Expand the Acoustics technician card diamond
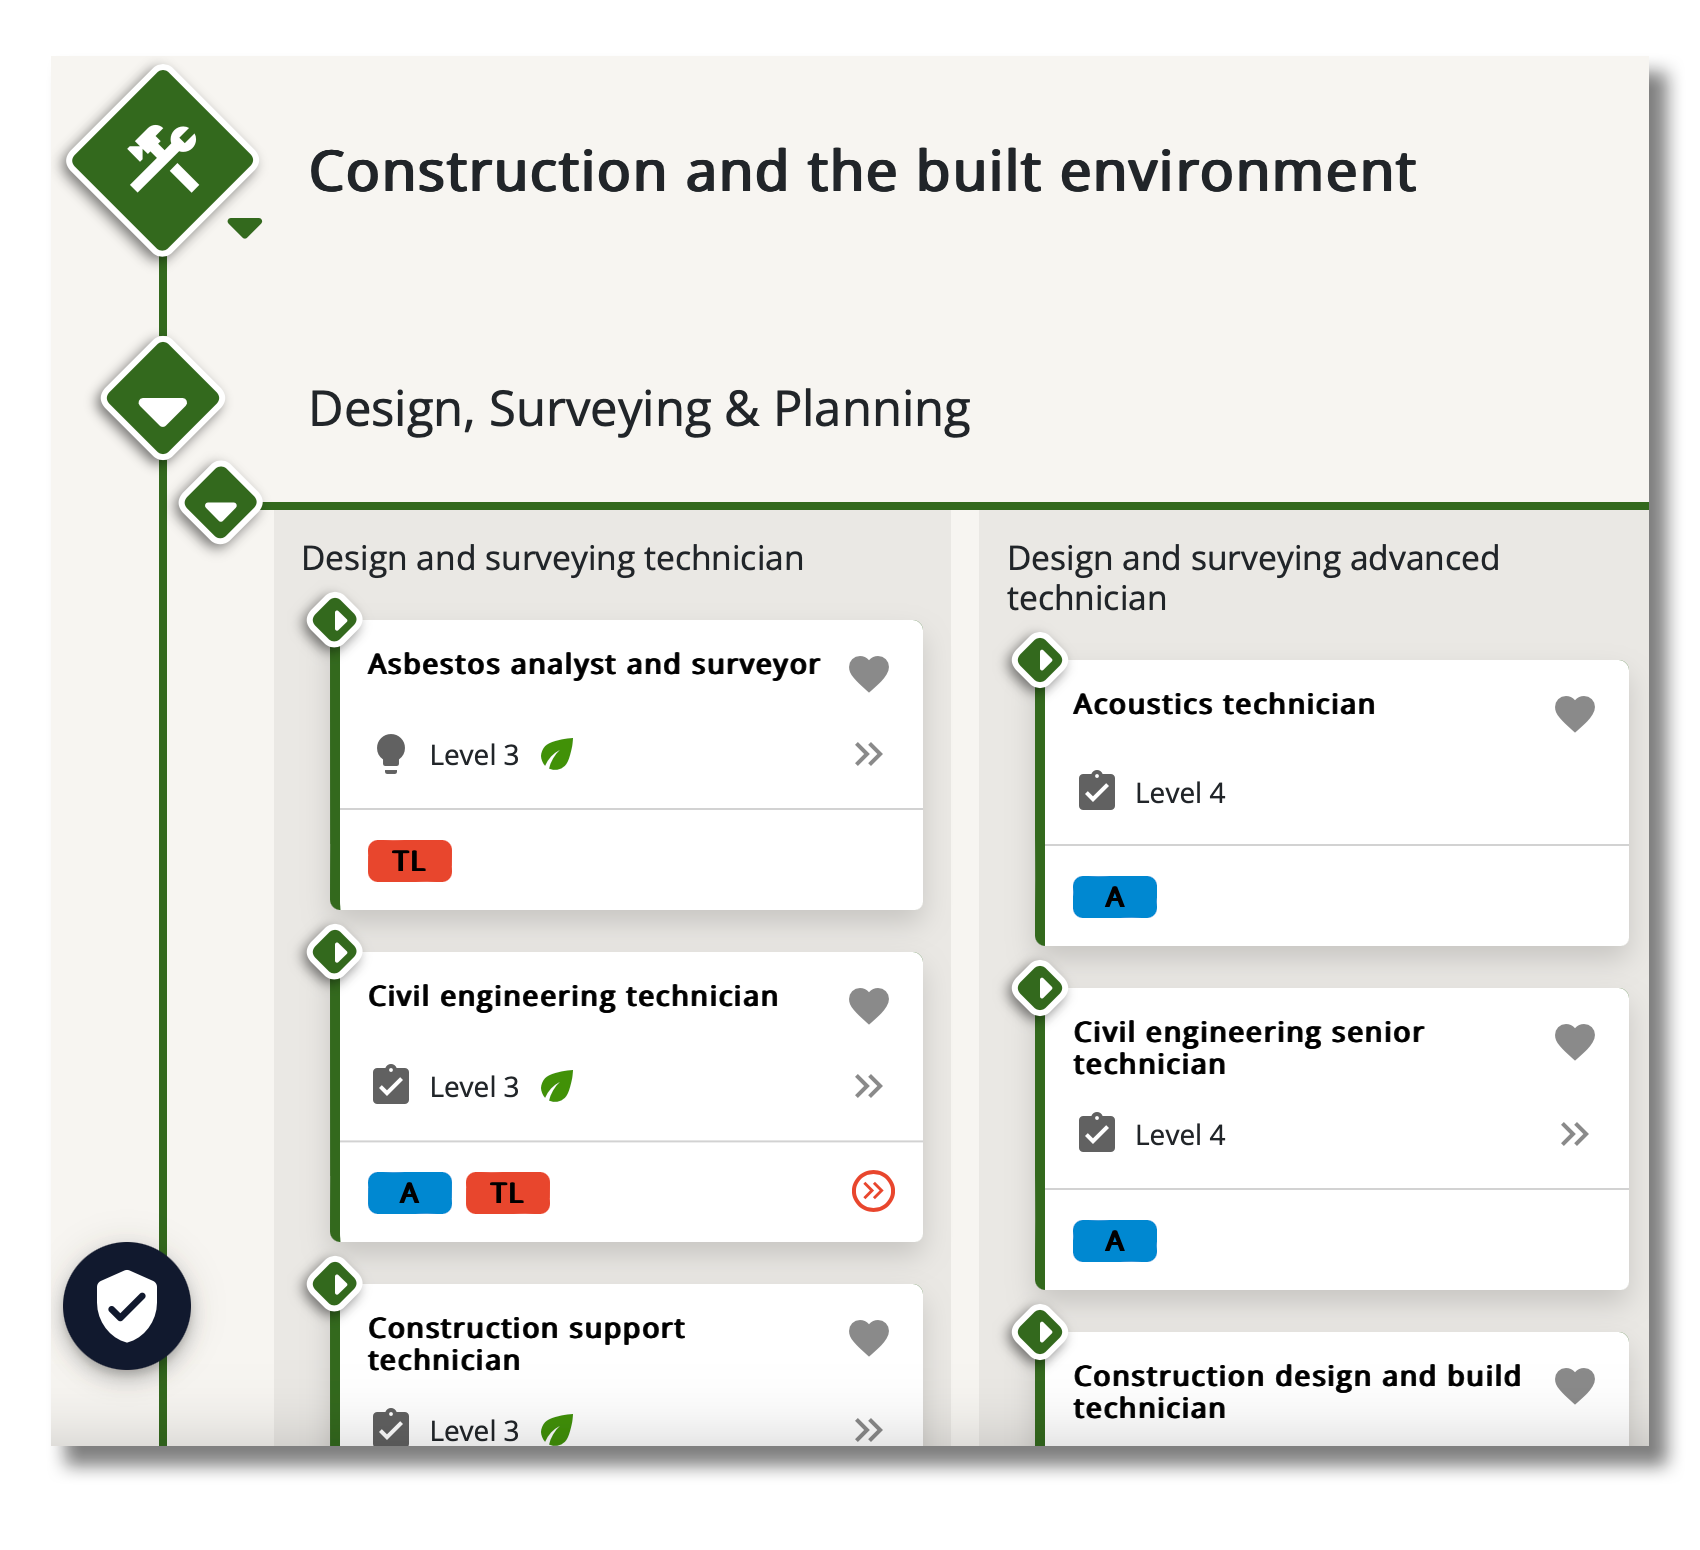Image resolution: width=1700 pixels, height=1550 pixels. tap(1040, 660)
